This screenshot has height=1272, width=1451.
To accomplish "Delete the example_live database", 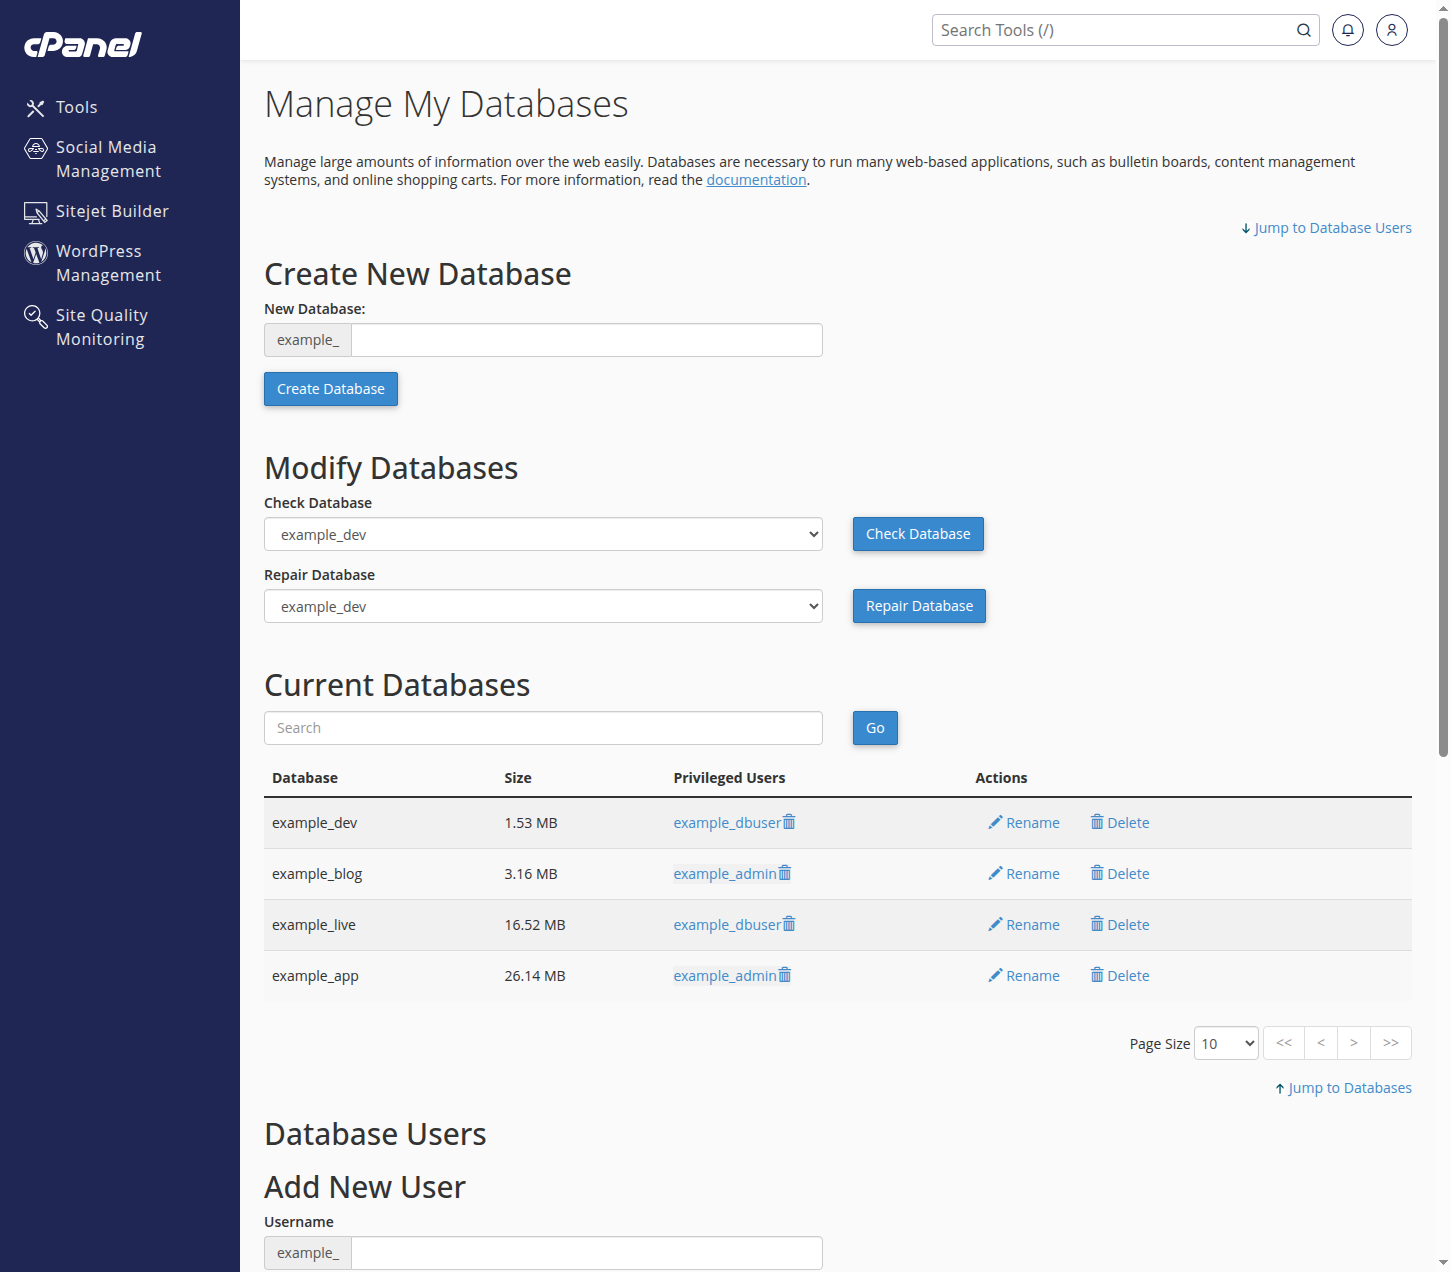I will tap(1120, 925).
